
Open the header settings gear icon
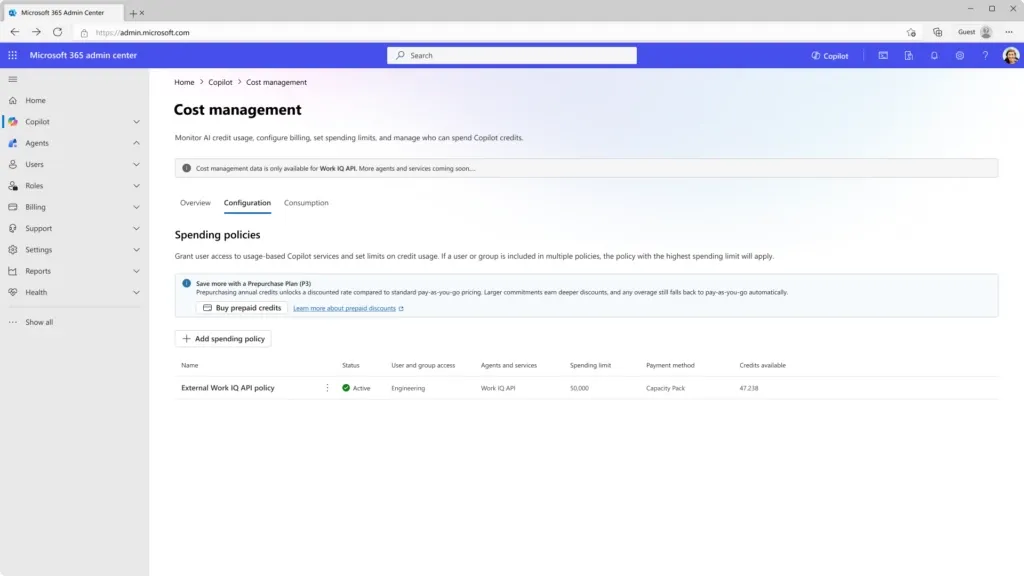959,56
